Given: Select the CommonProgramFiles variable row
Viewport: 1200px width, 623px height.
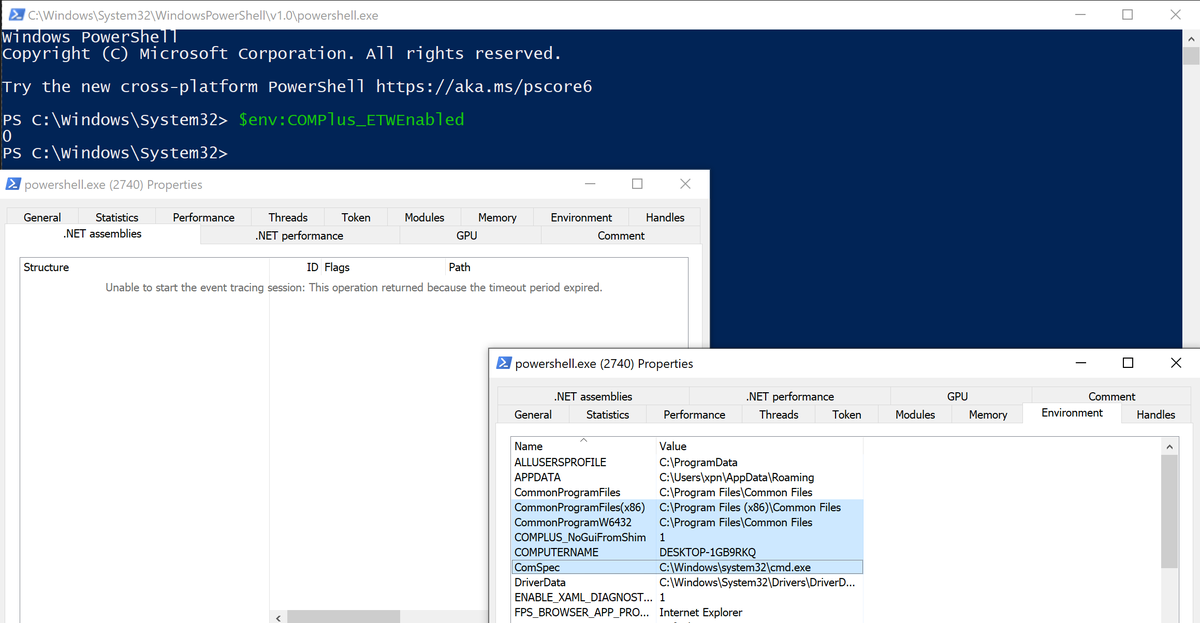Looking at the screenshot, I should tap(687, 492).
